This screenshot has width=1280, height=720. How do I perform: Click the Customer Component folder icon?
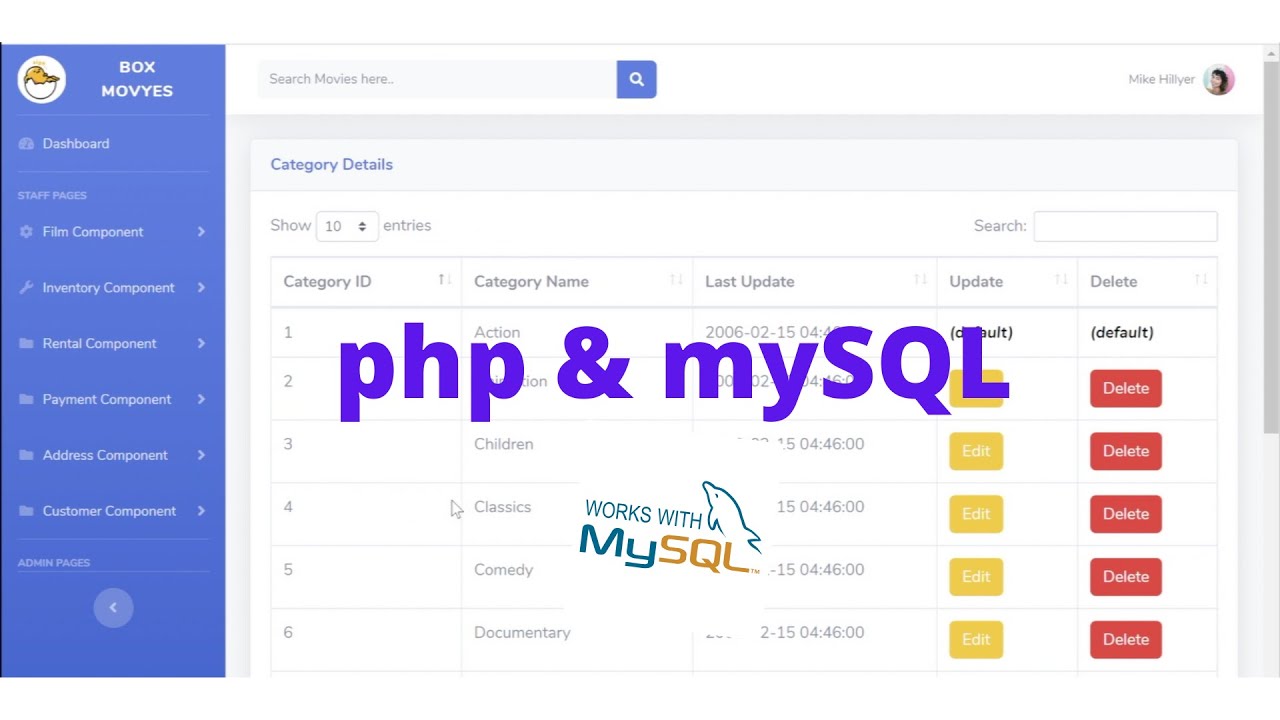coord(26,511)
